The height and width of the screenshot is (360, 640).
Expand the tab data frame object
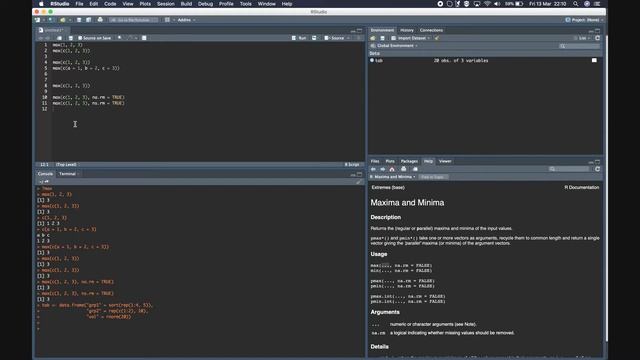372,60
